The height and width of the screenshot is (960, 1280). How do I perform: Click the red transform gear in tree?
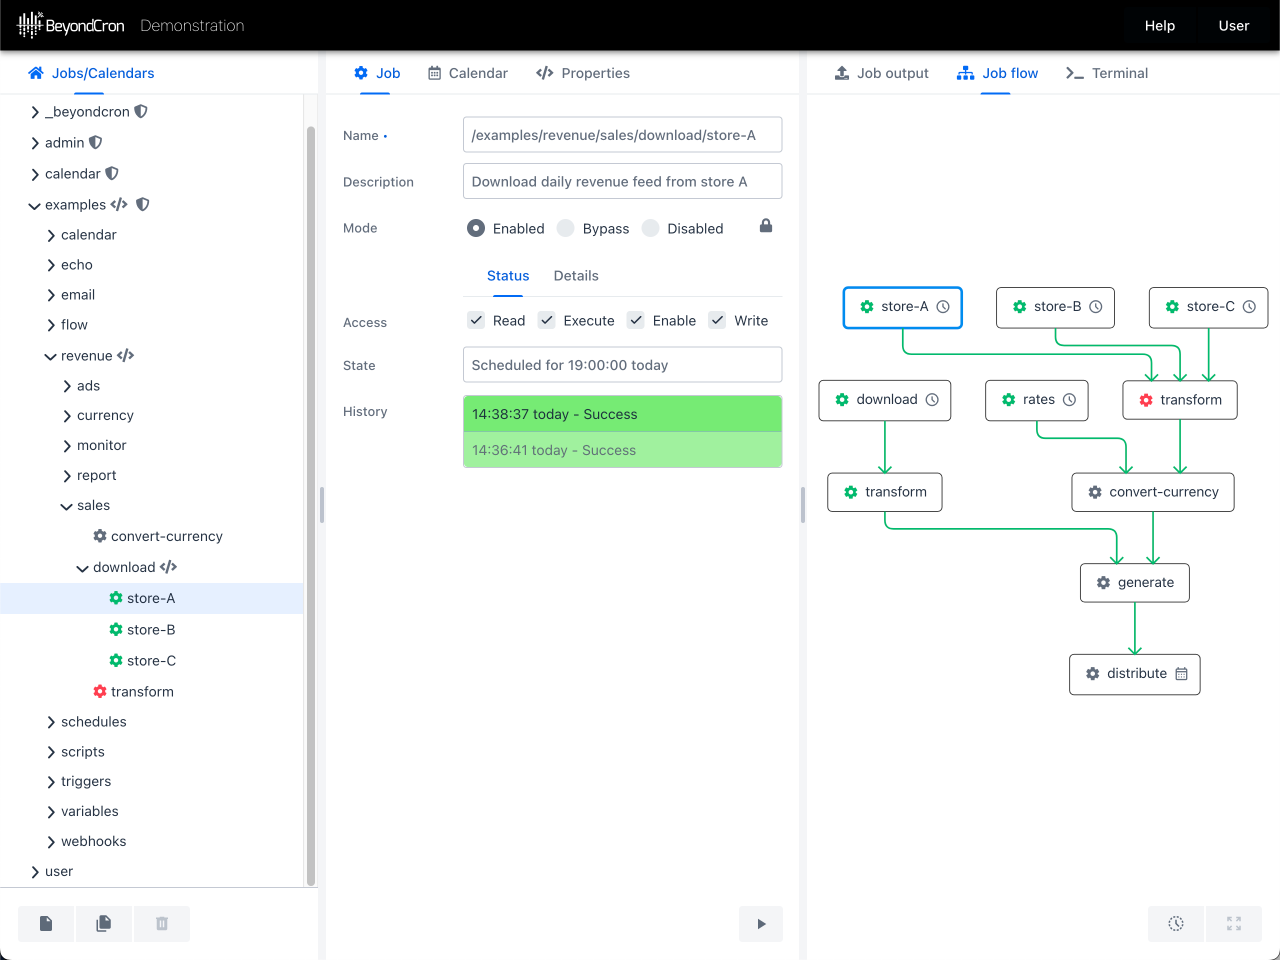[x=100, y=692]
